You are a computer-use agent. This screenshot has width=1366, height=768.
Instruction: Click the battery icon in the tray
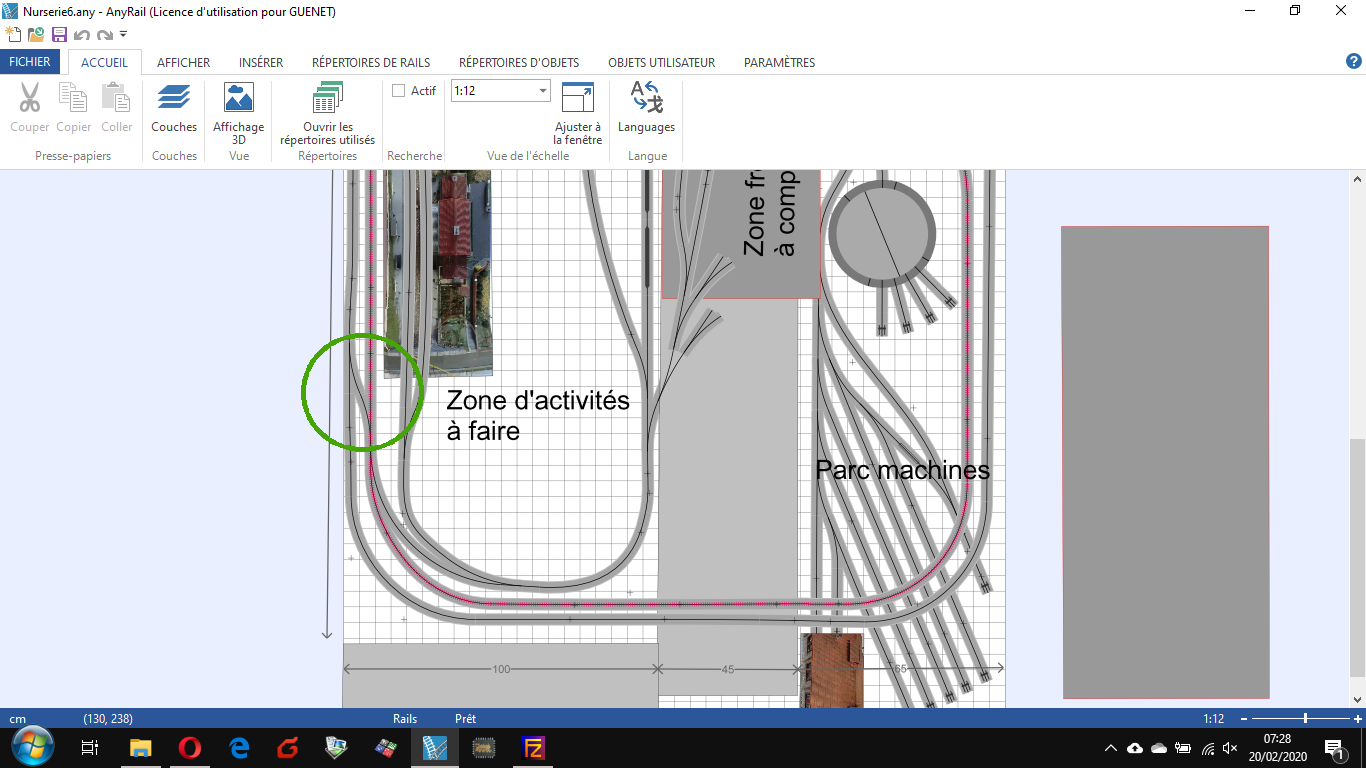[x=1183, y=748]
